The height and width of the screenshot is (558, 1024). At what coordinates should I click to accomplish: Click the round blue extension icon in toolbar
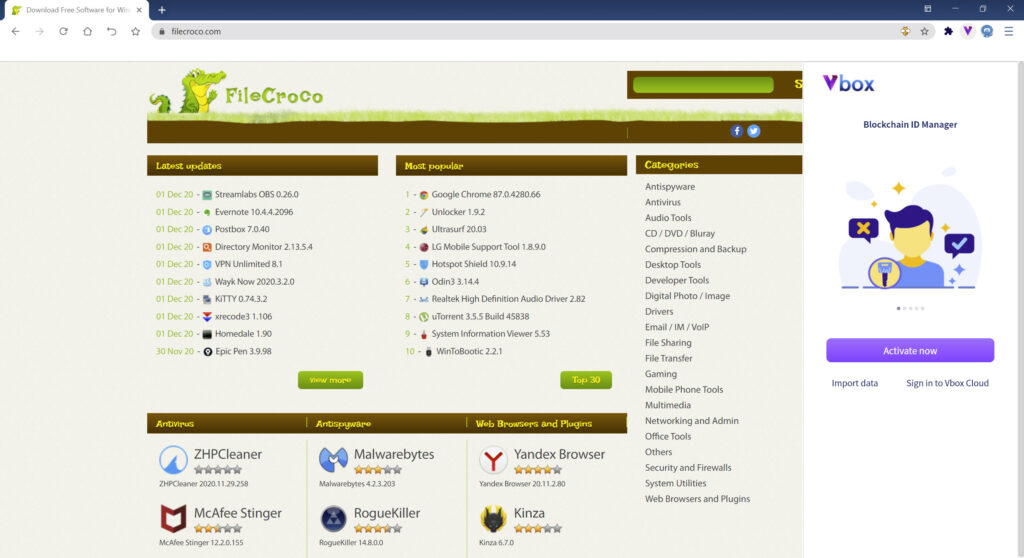tap(987, 31)
